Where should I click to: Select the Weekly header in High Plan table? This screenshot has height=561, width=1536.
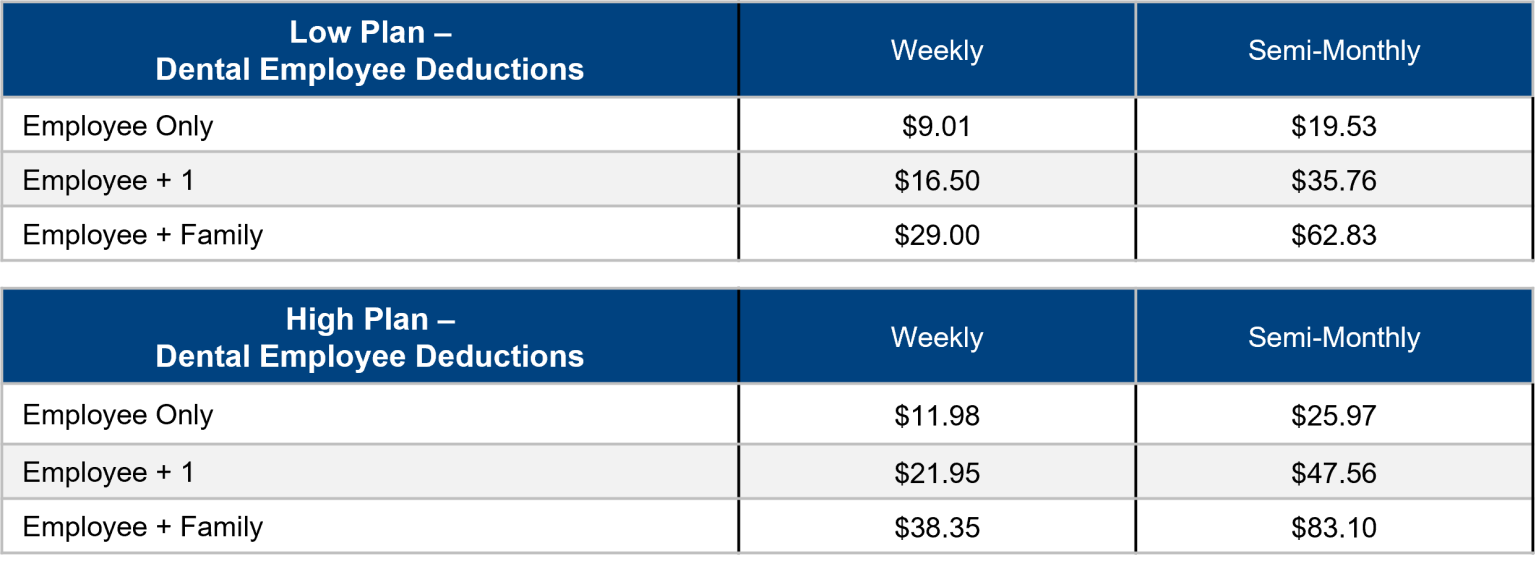(937, 338)
